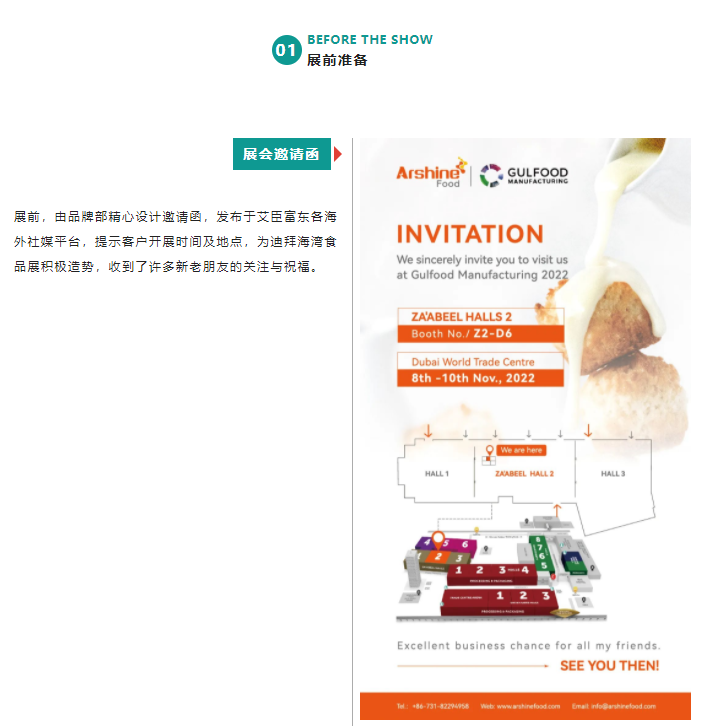
Task: Click the ZA'ABEEL HALL 2 floor plan label
Action: click(524, 474)
